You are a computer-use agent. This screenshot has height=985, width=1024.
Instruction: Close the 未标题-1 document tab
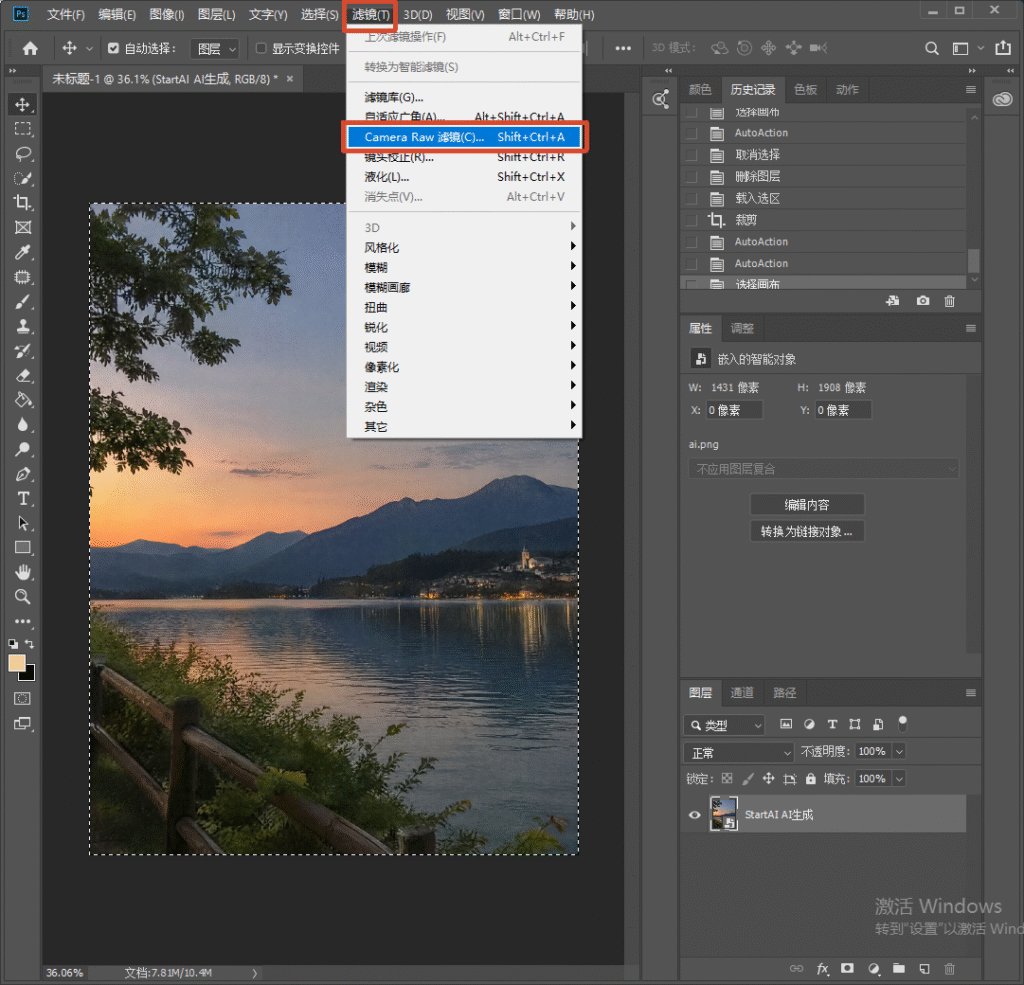[x=290, y=79]
